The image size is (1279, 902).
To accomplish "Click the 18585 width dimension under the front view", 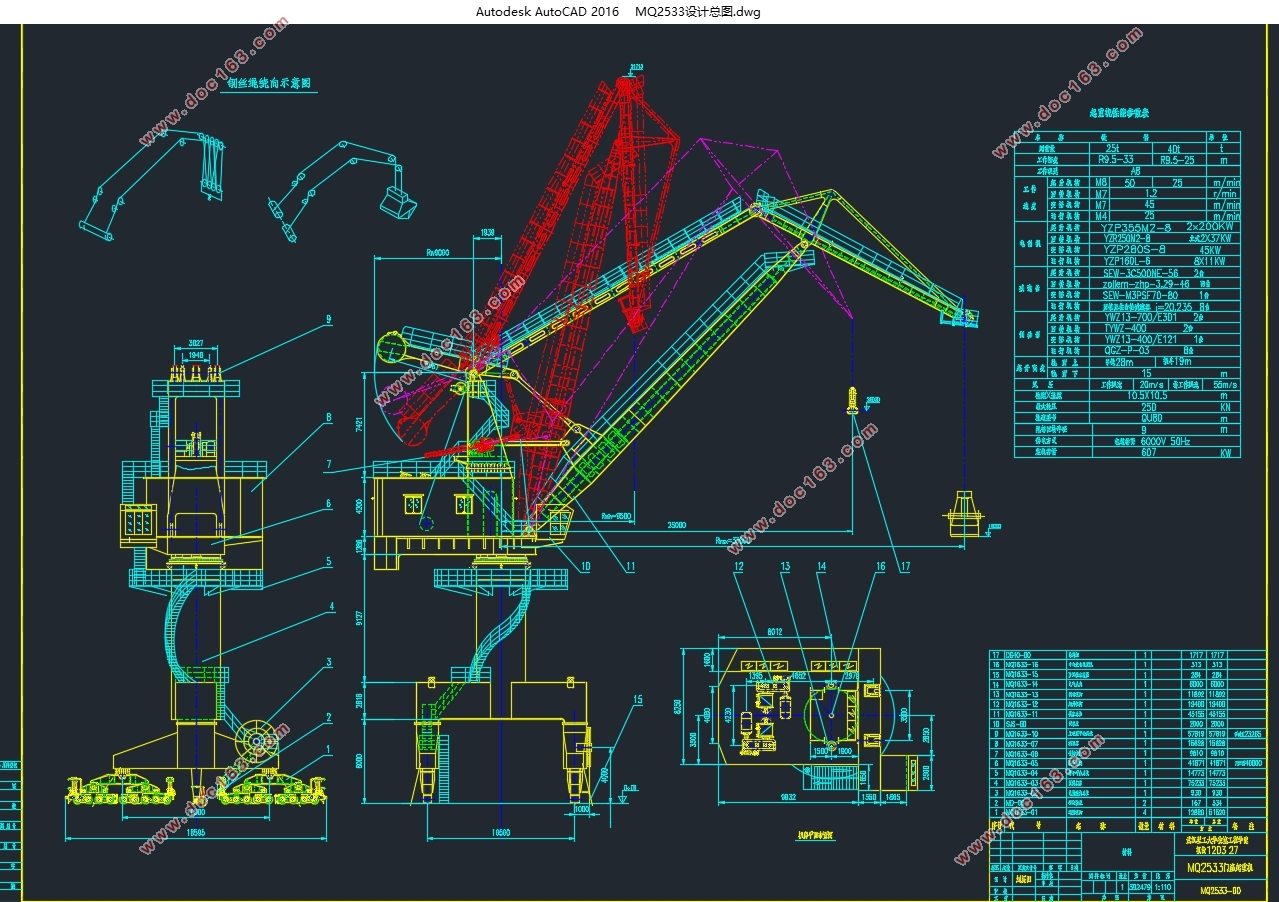I will (x=196, y=832).
